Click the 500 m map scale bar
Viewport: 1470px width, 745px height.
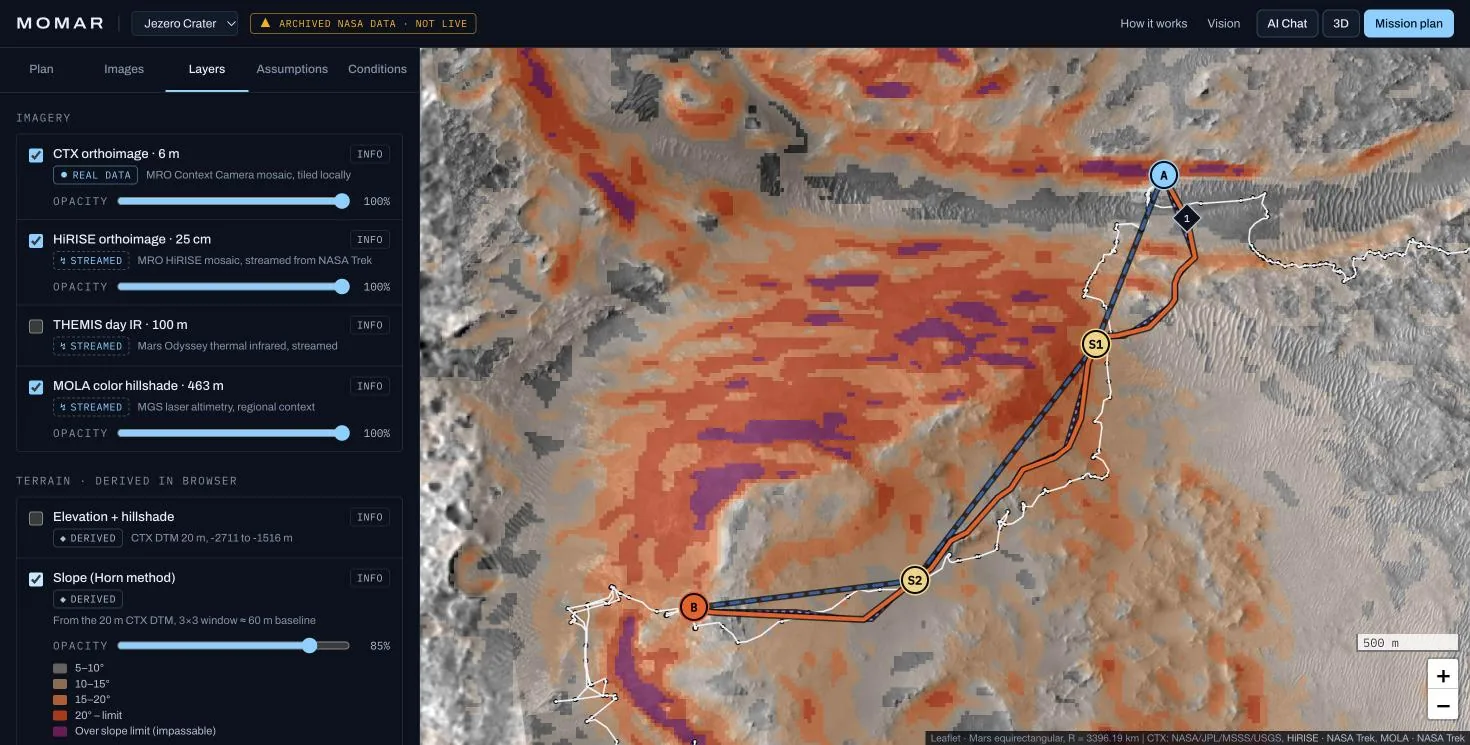[x=1407, y=642]
